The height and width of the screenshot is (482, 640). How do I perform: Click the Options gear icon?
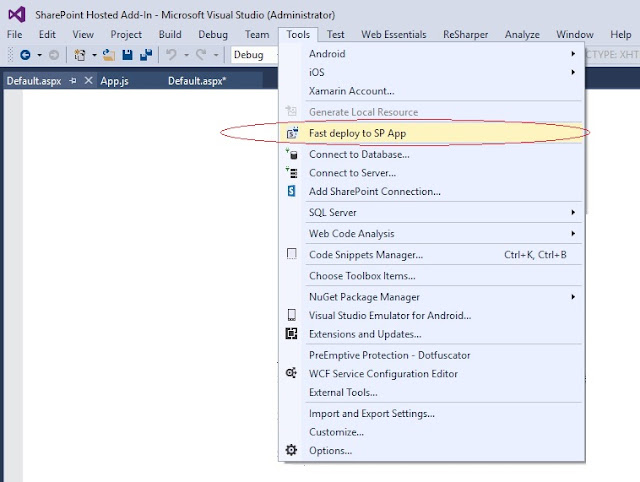(292, 450)
